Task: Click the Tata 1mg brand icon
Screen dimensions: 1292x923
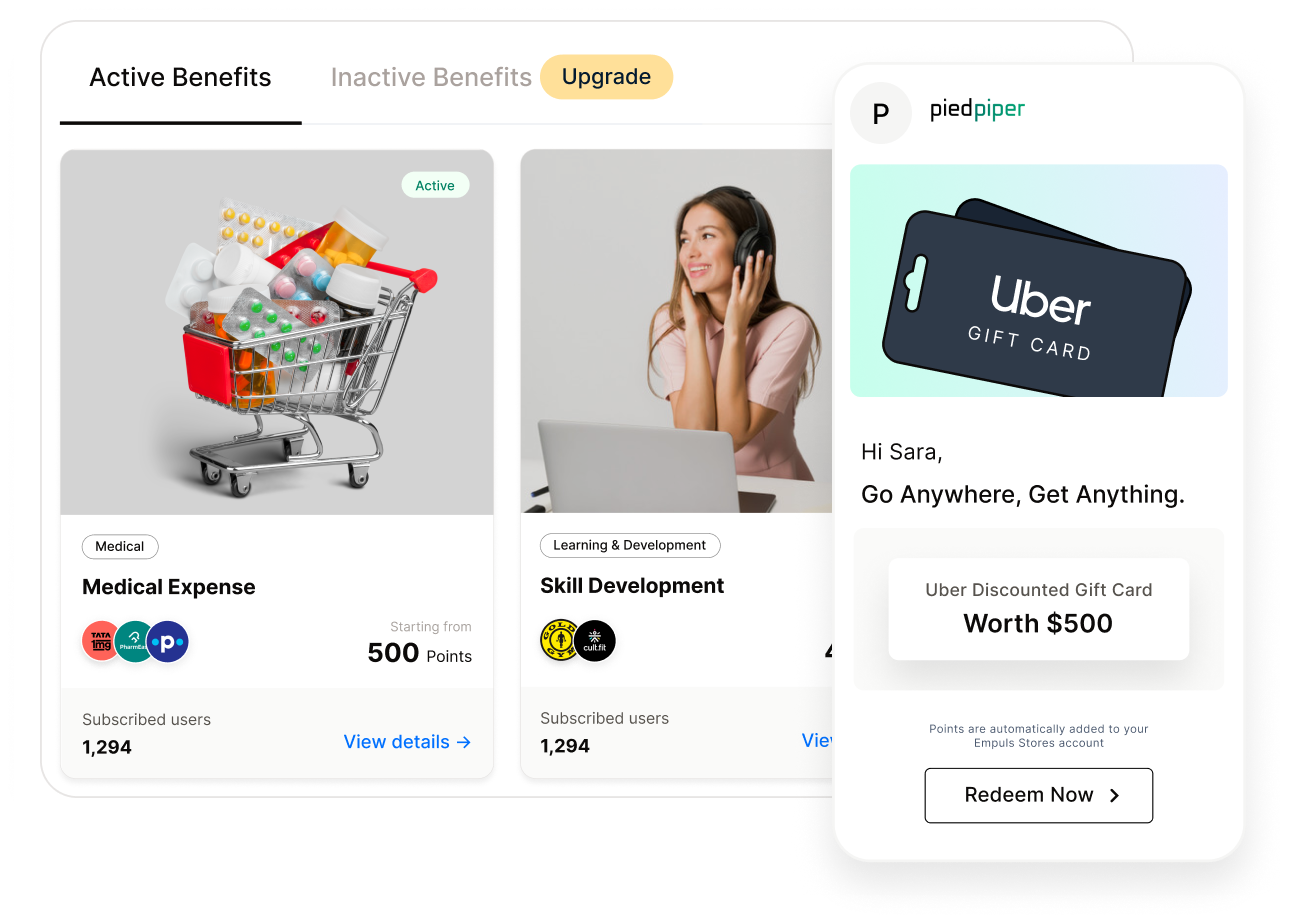Action: (102, 641)
